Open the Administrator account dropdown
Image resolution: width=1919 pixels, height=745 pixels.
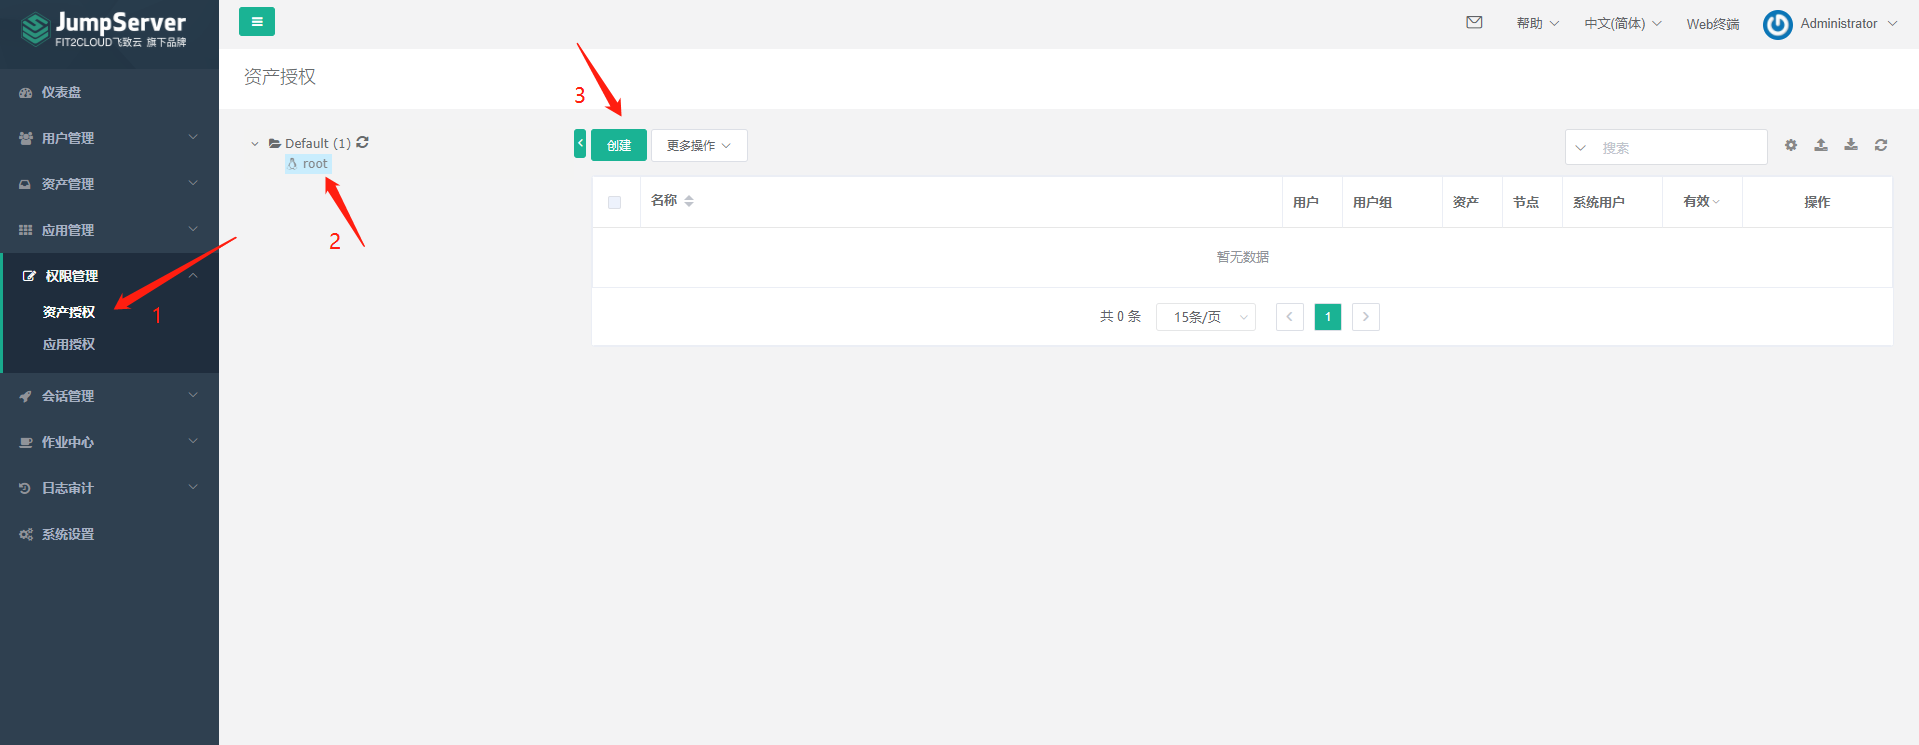pyautogui.click(x=1848, y=23)
